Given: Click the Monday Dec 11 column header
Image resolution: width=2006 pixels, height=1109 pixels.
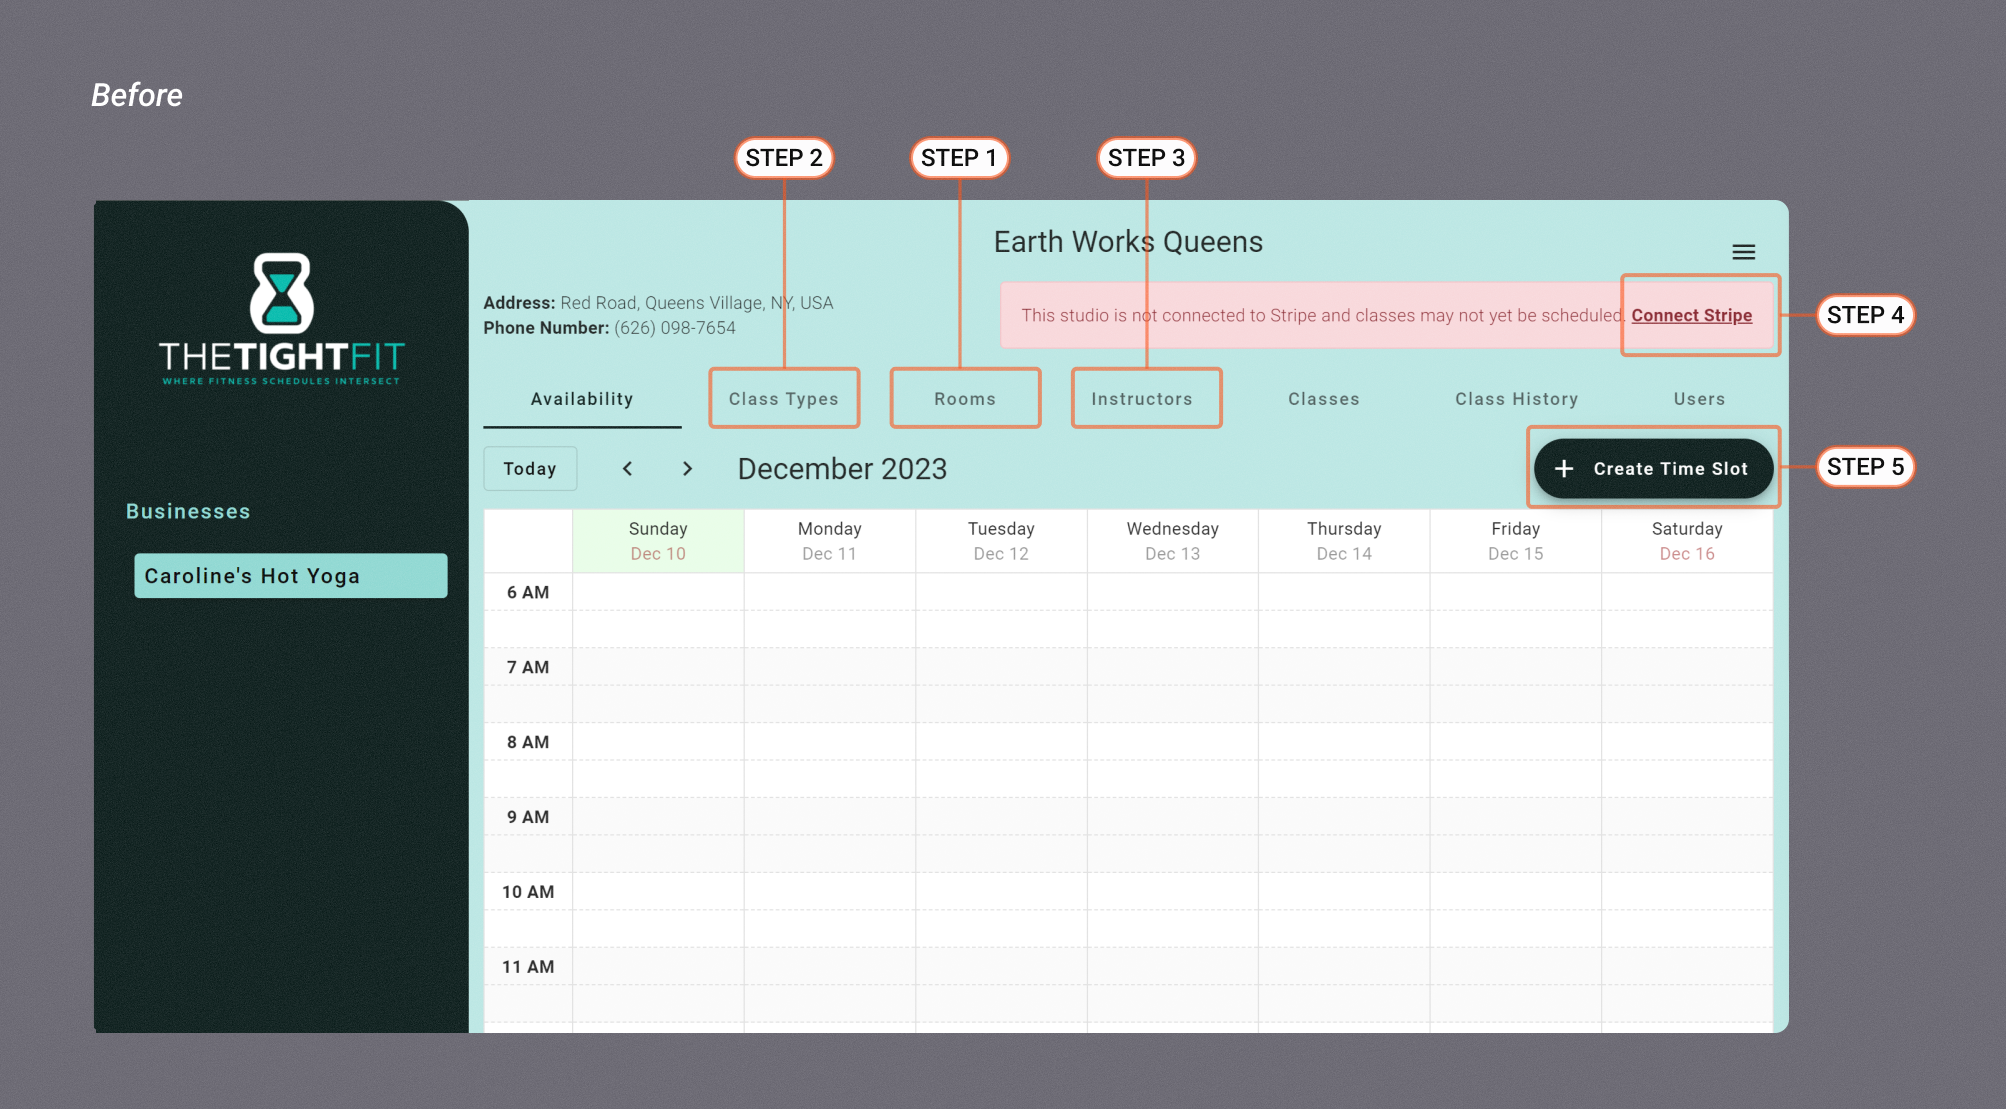Looking at the screenshot, I should [x=829, y=541].
